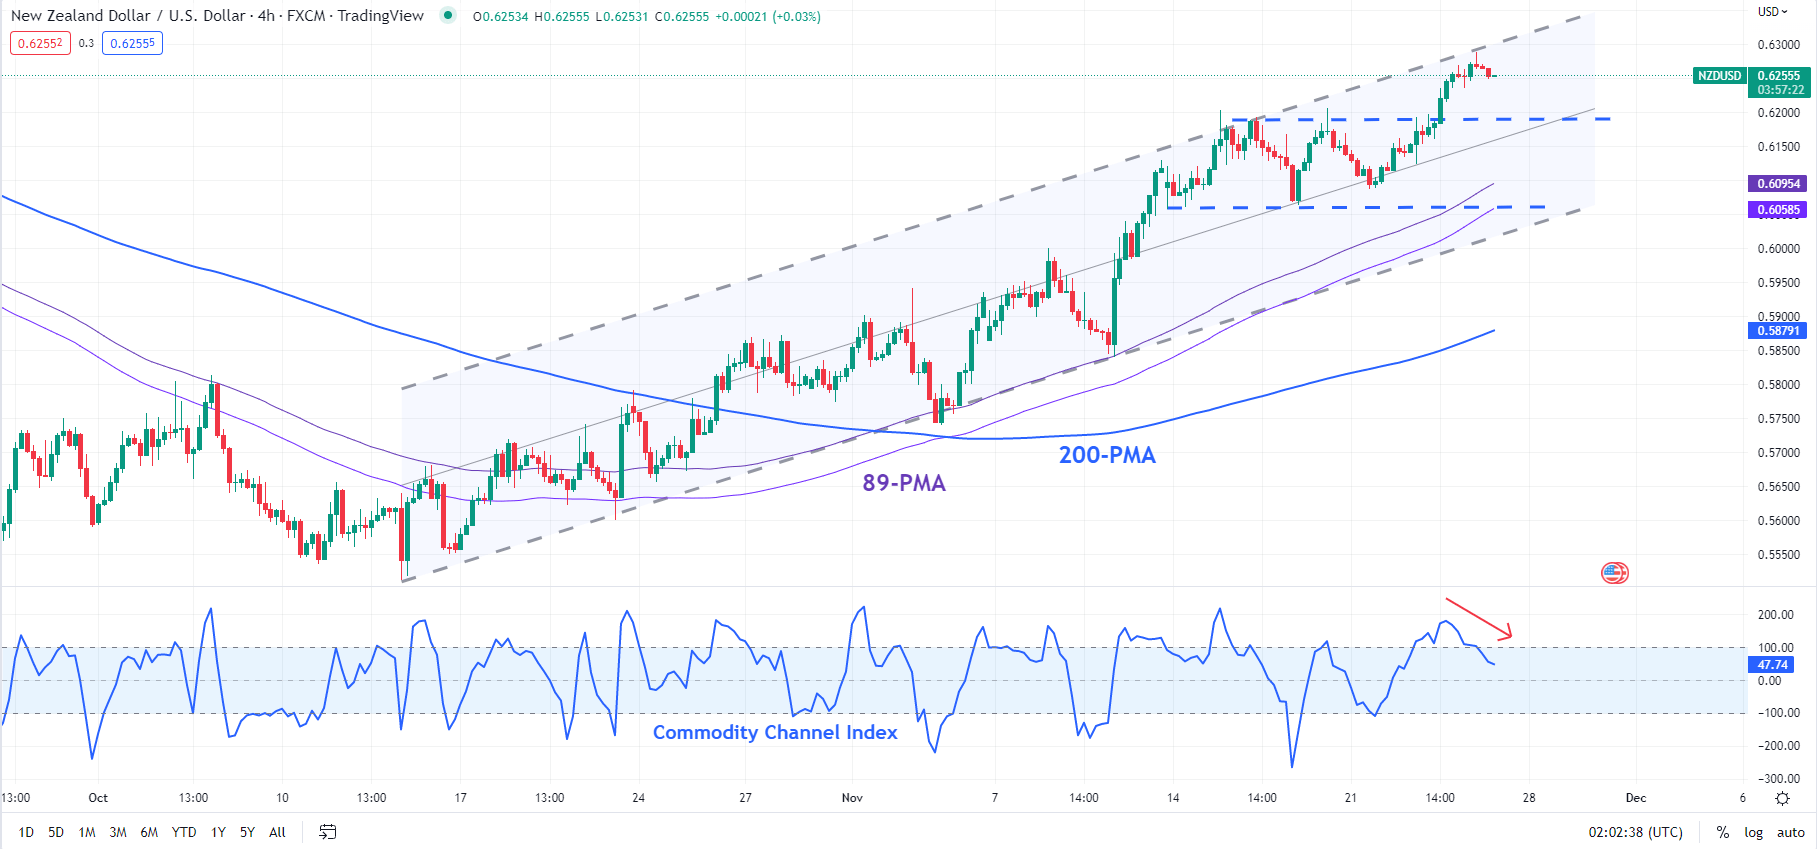
Task: Select the 6M time range
Action: tap(149, 832)
